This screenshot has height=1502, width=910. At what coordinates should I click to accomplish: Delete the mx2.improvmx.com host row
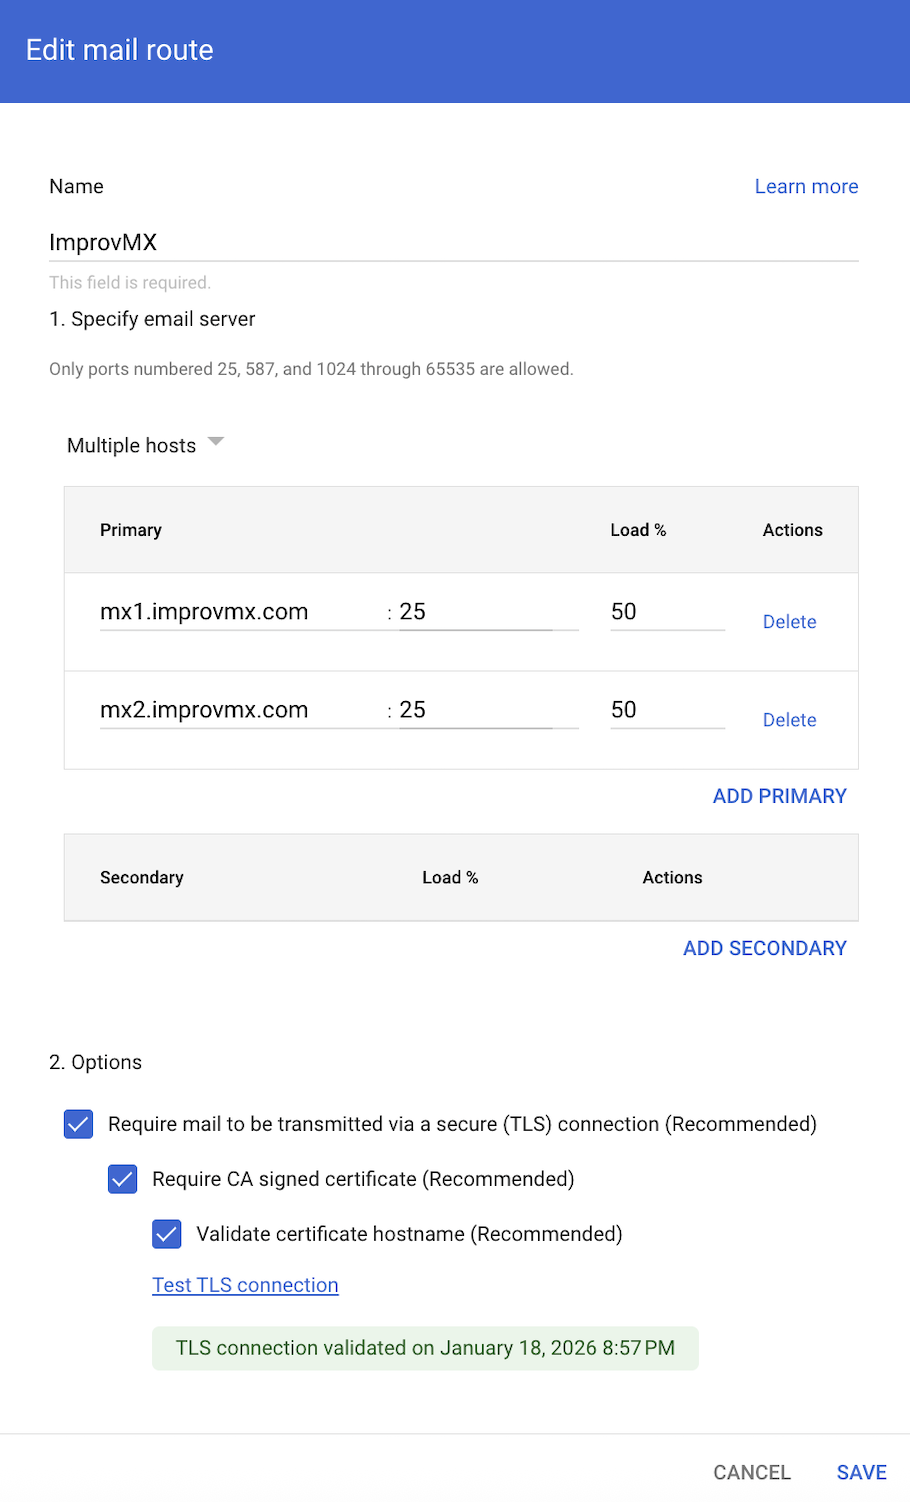tap(789, 720)
